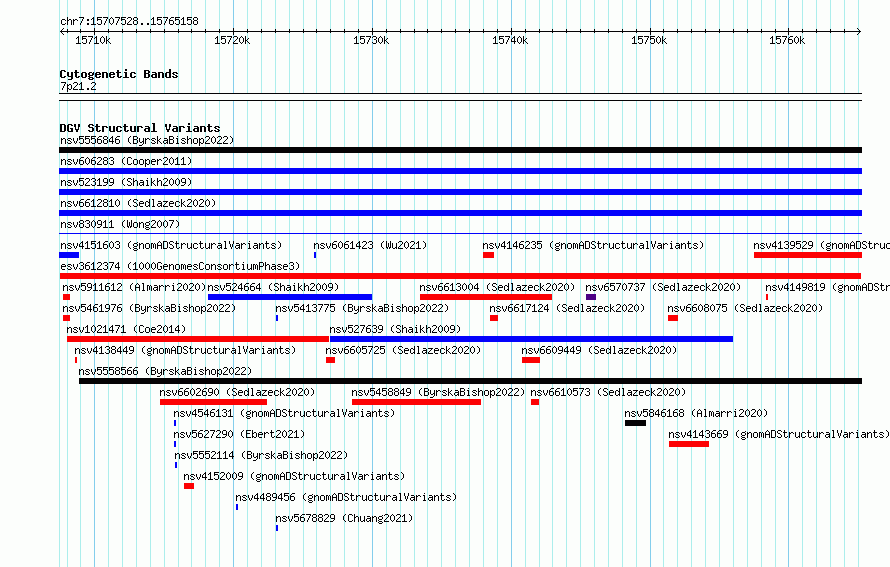Screen dimensions: 890x567
Task: Click nsv6605725 (Sedlazeck2020) label
Action: pyautogui.click(x=403, y=350)
